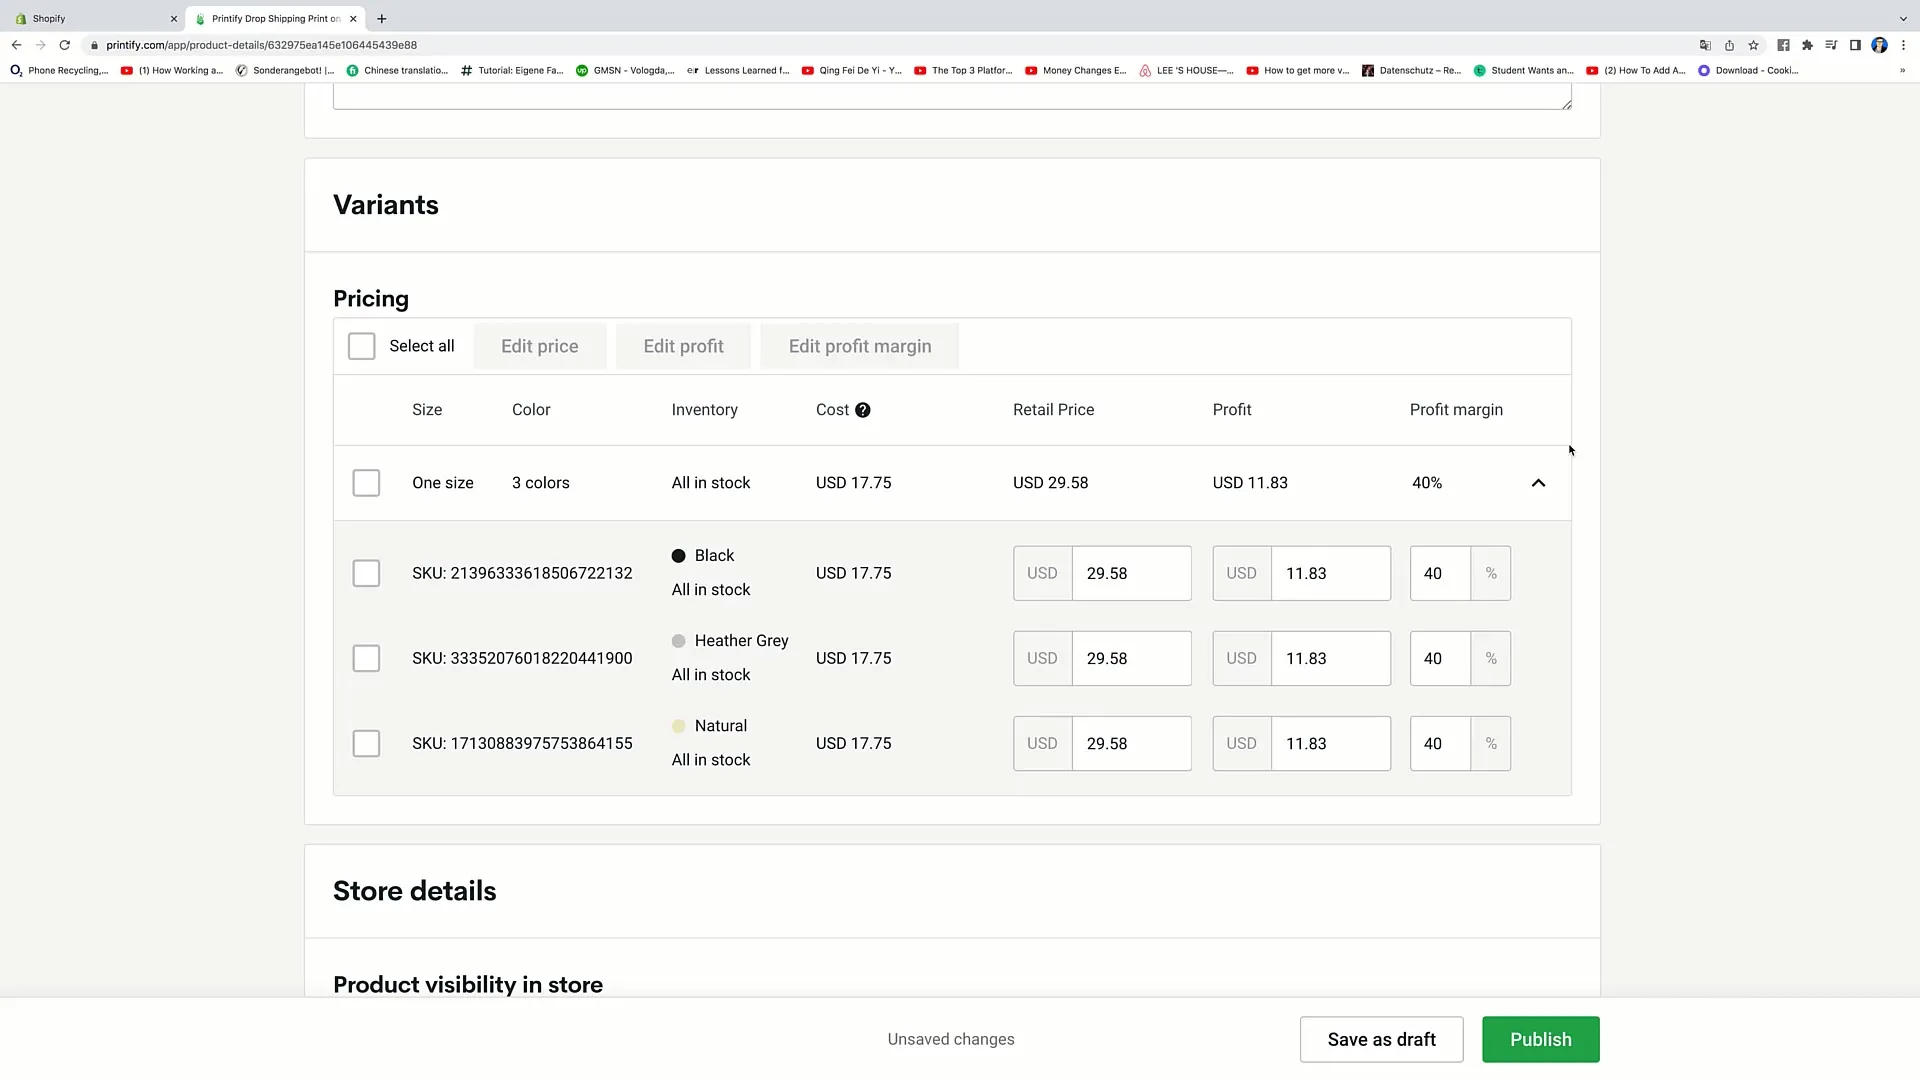The image size is (1920, 1080).
Task: Edit the Black variant profit field
Action: click(x=1330, y=573)
